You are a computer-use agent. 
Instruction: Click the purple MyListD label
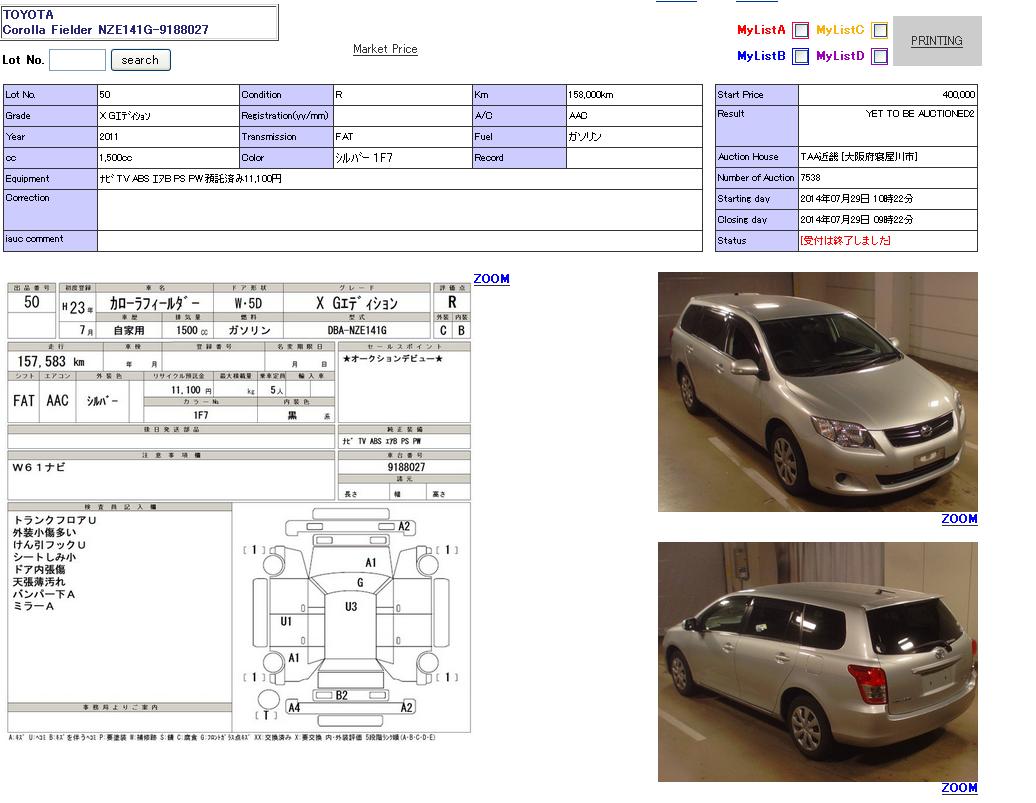[840, 57]
